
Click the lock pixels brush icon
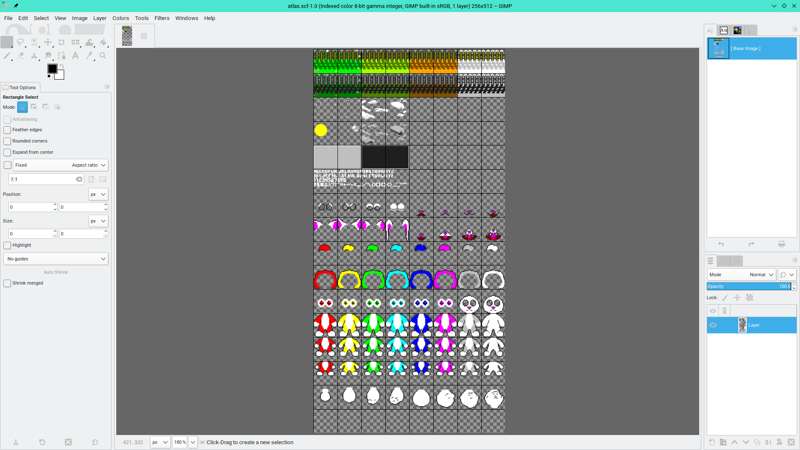[x=725, y=297]
